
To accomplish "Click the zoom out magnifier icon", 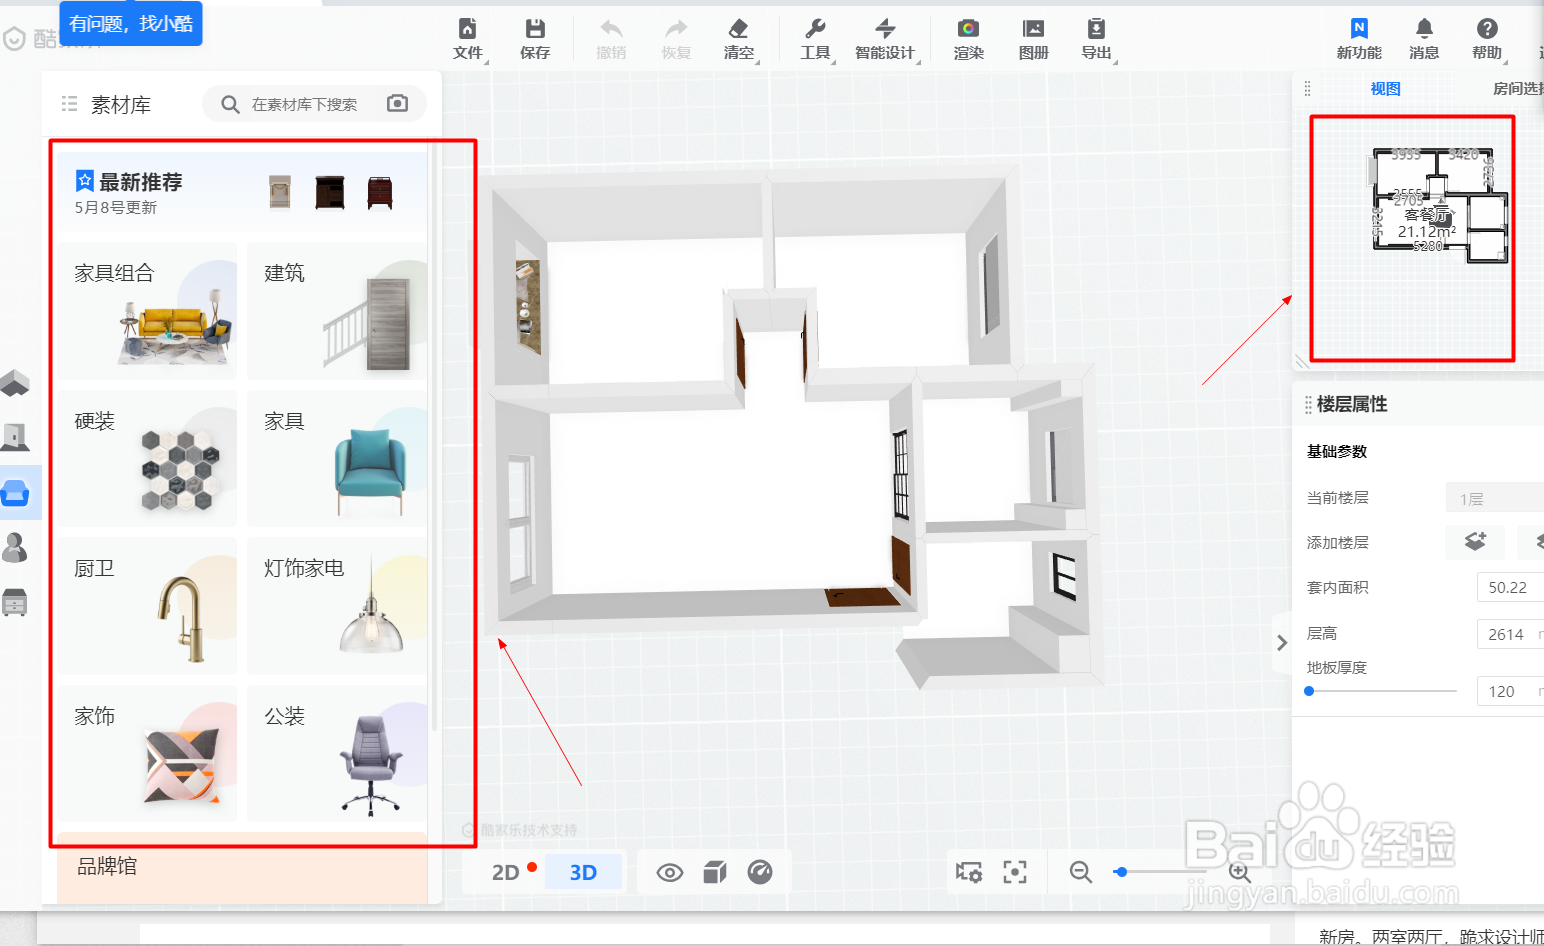I will pyautogui.click(x=1081, y=872).
